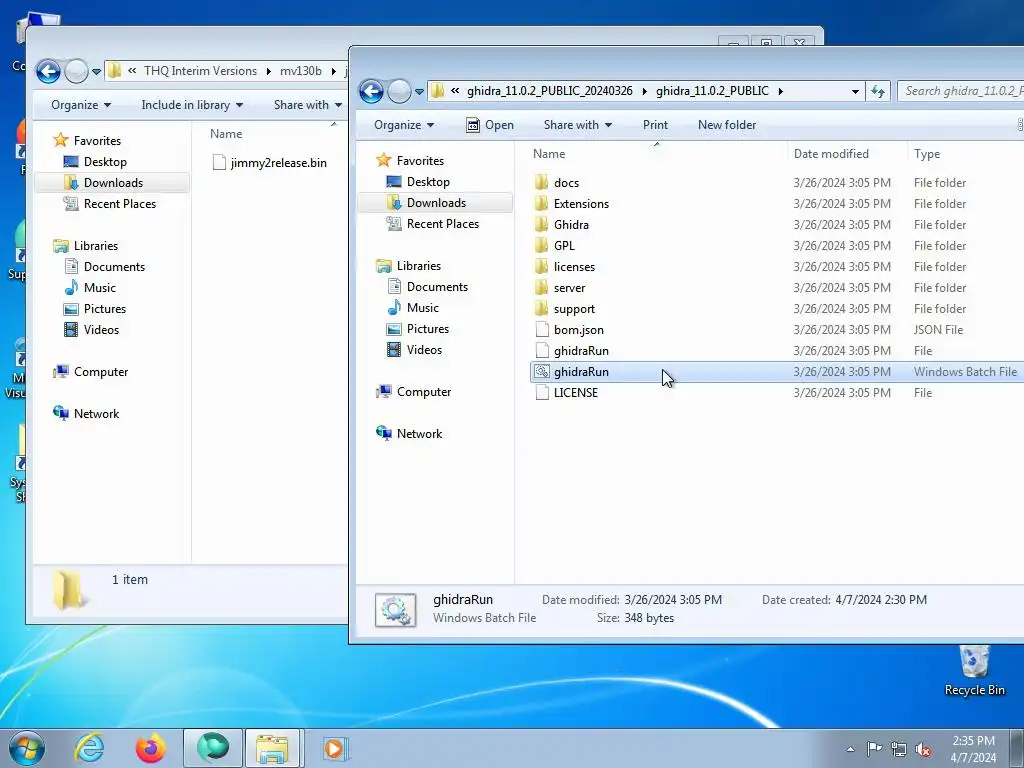Expand ghidra_11.0.2_PUBLIC_20240326 breadcrumb arrow

pos(645,91)
